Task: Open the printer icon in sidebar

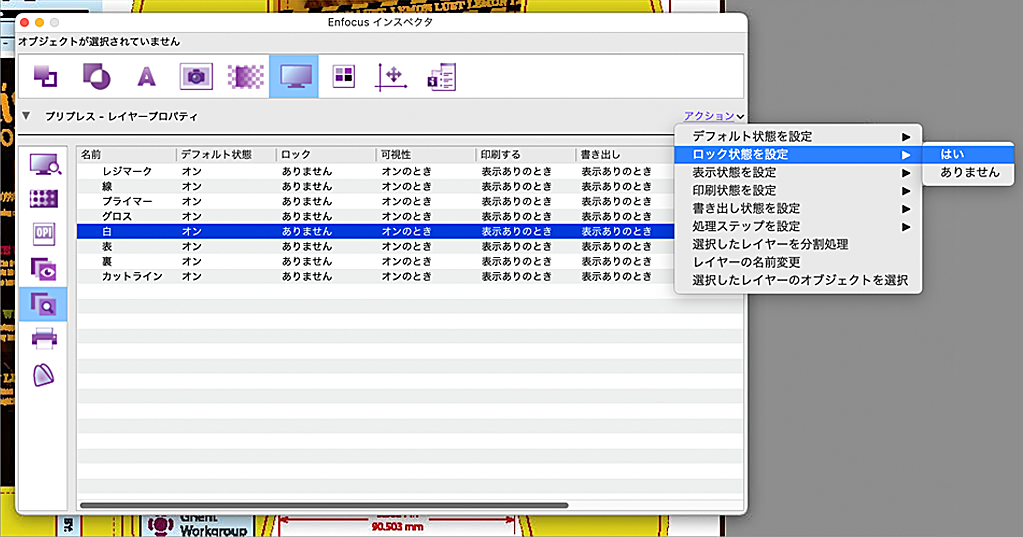Action: pyautogui.click(x=44, y=338)
